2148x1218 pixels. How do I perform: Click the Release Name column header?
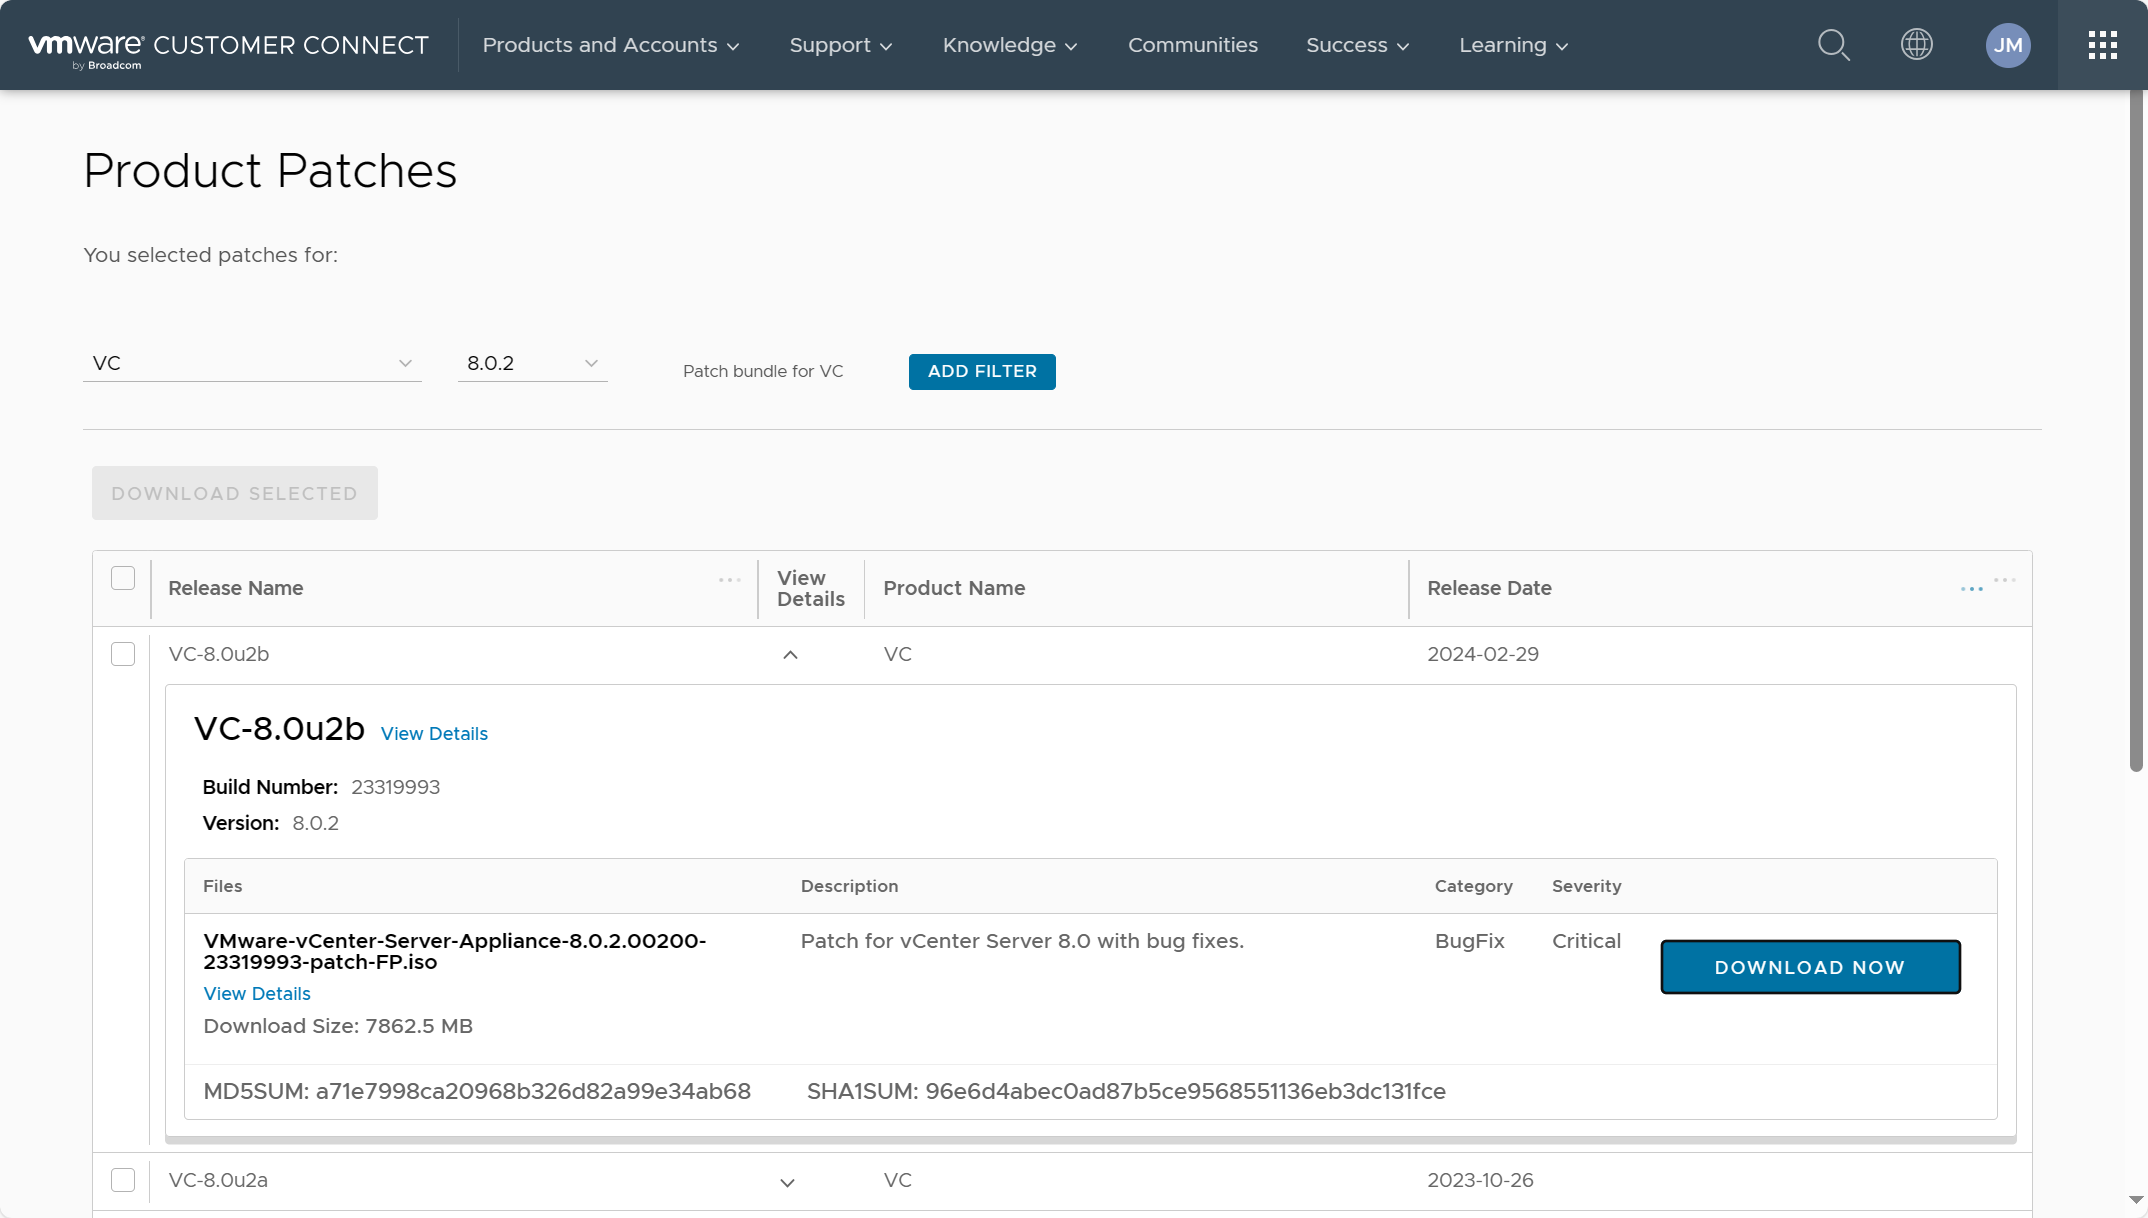[236, 588]
